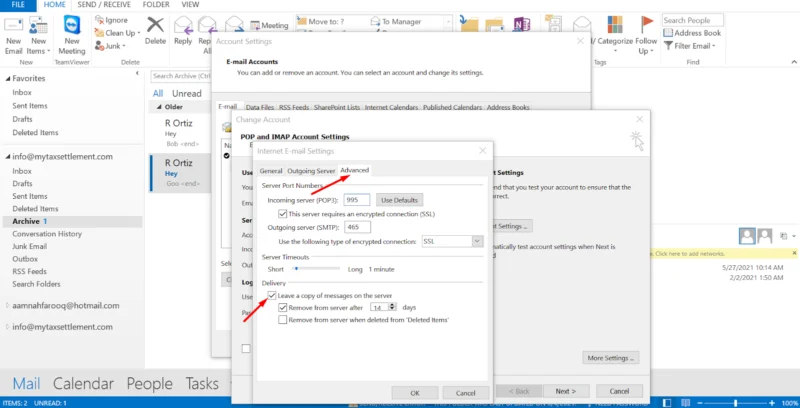Click the More Settings button
The width and height of the screenshot is (800, 408).
(x=611, y=358)
